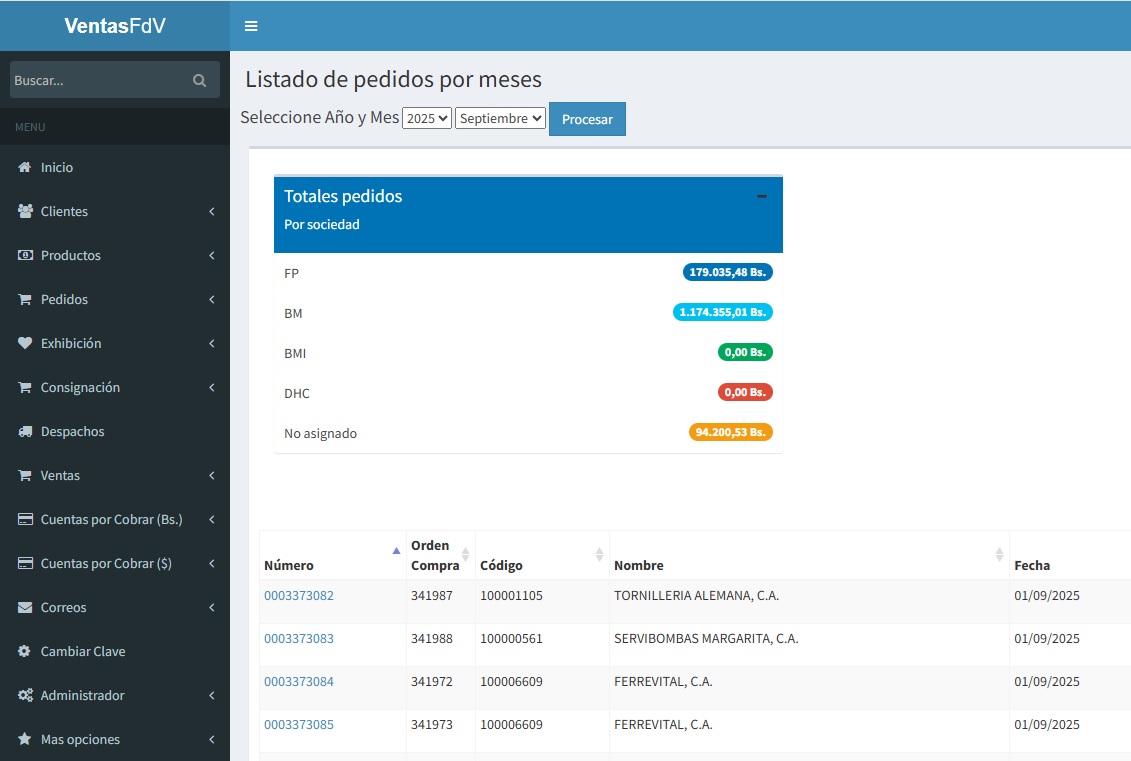
Task: Click the truck icon beside Despachos
Action: 25,431
